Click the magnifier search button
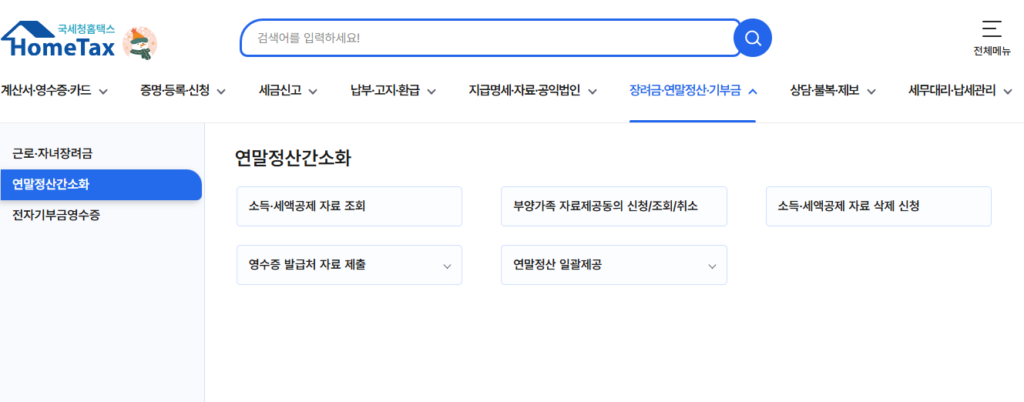Screen dimensions: 1024x402 [x=752, y=39]
